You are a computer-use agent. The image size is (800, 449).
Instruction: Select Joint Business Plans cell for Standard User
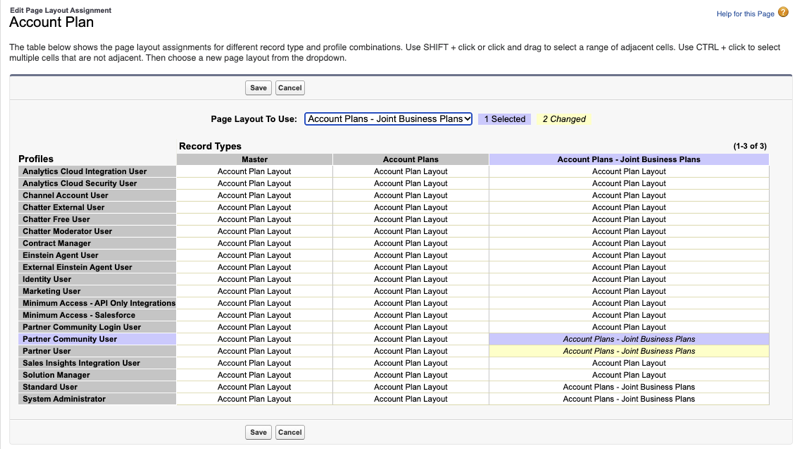629,387
